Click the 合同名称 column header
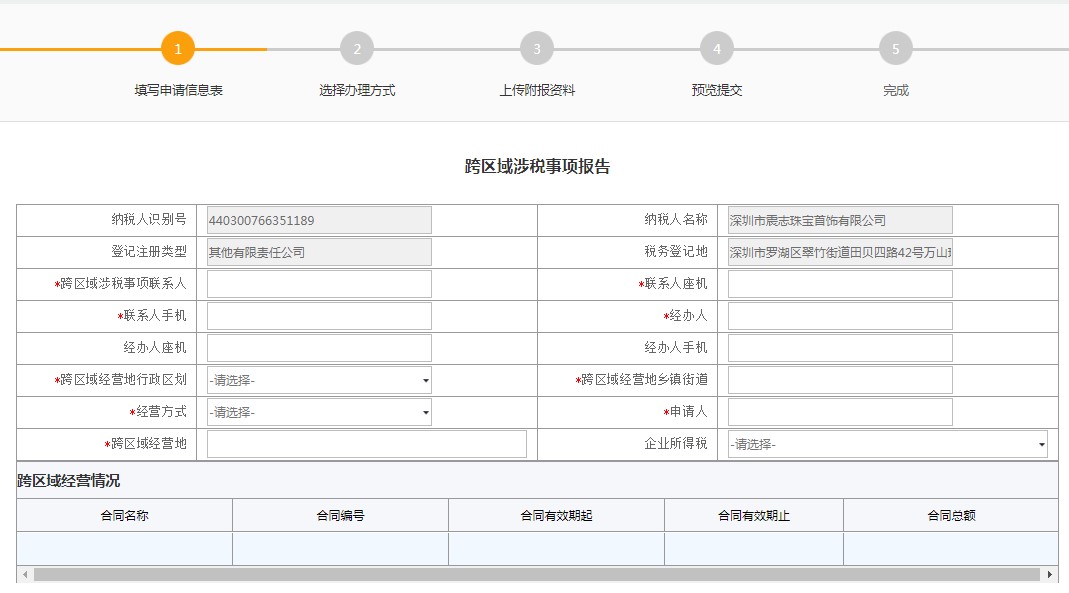This screenshot has height=593, width=1069. pos(124,516)
